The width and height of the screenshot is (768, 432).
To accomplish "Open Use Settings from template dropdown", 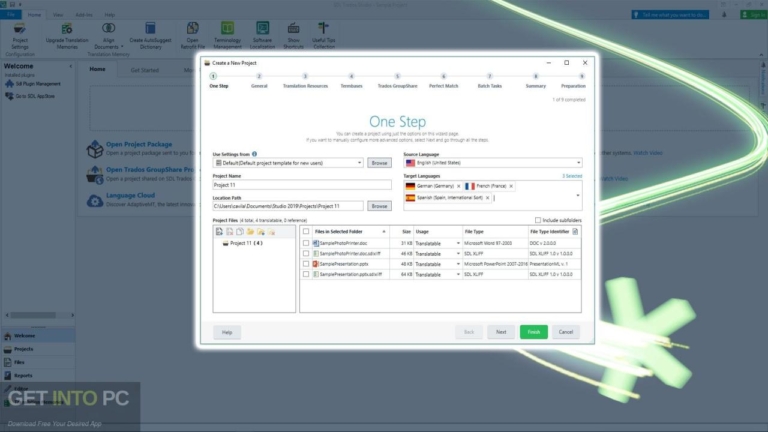I will (359, 163).
